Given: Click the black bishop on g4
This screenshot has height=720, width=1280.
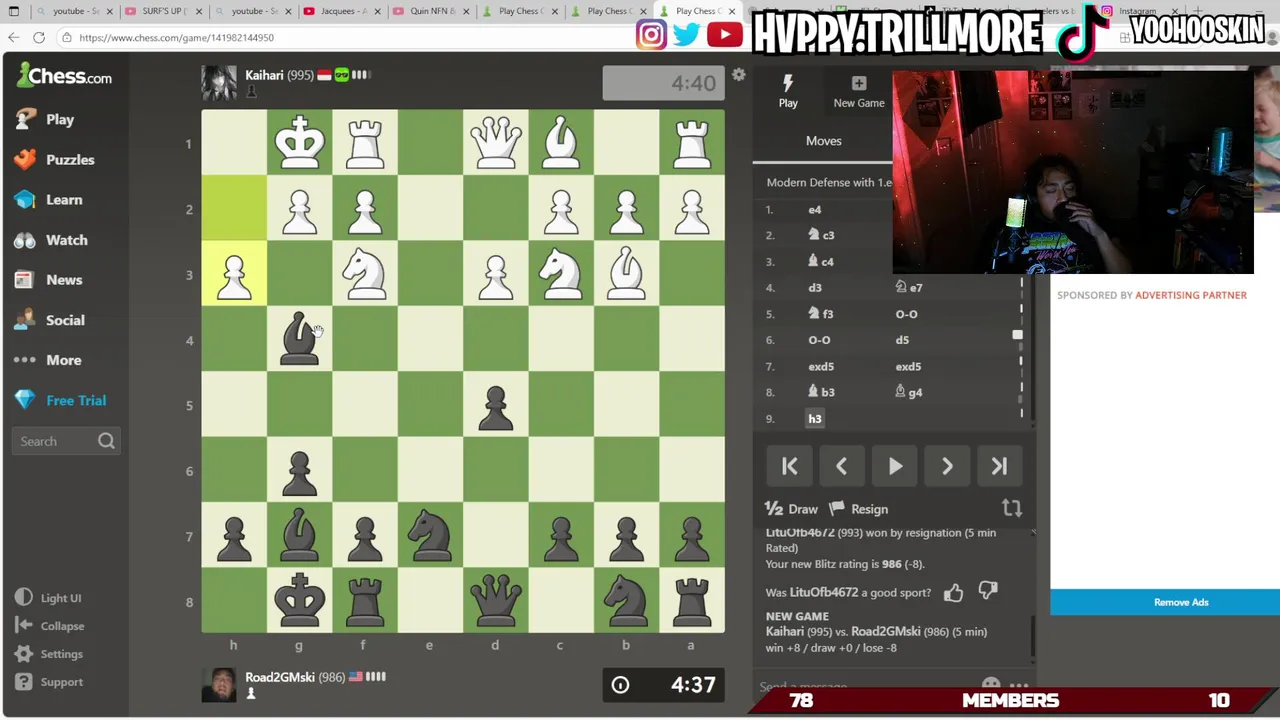Looking at the screenshot, I should [x=299, y=339].
